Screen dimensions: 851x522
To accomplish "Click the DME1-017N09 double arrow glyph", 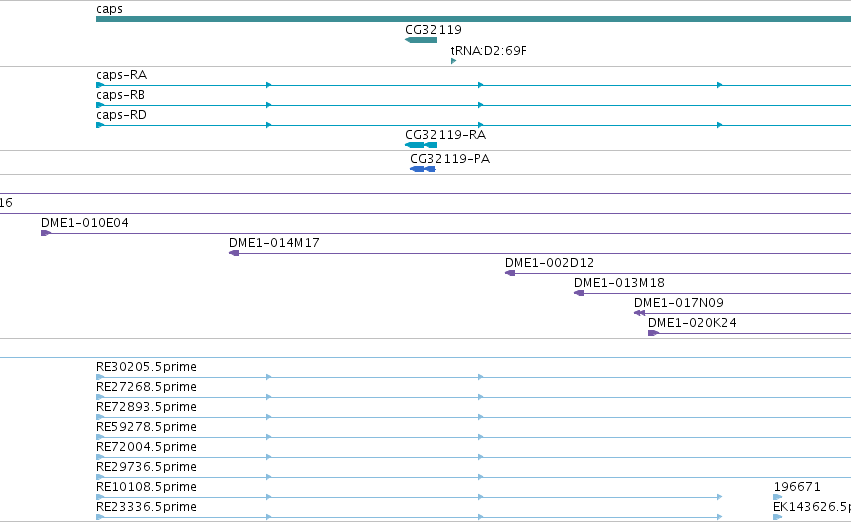I will click(x=639, y=314).
